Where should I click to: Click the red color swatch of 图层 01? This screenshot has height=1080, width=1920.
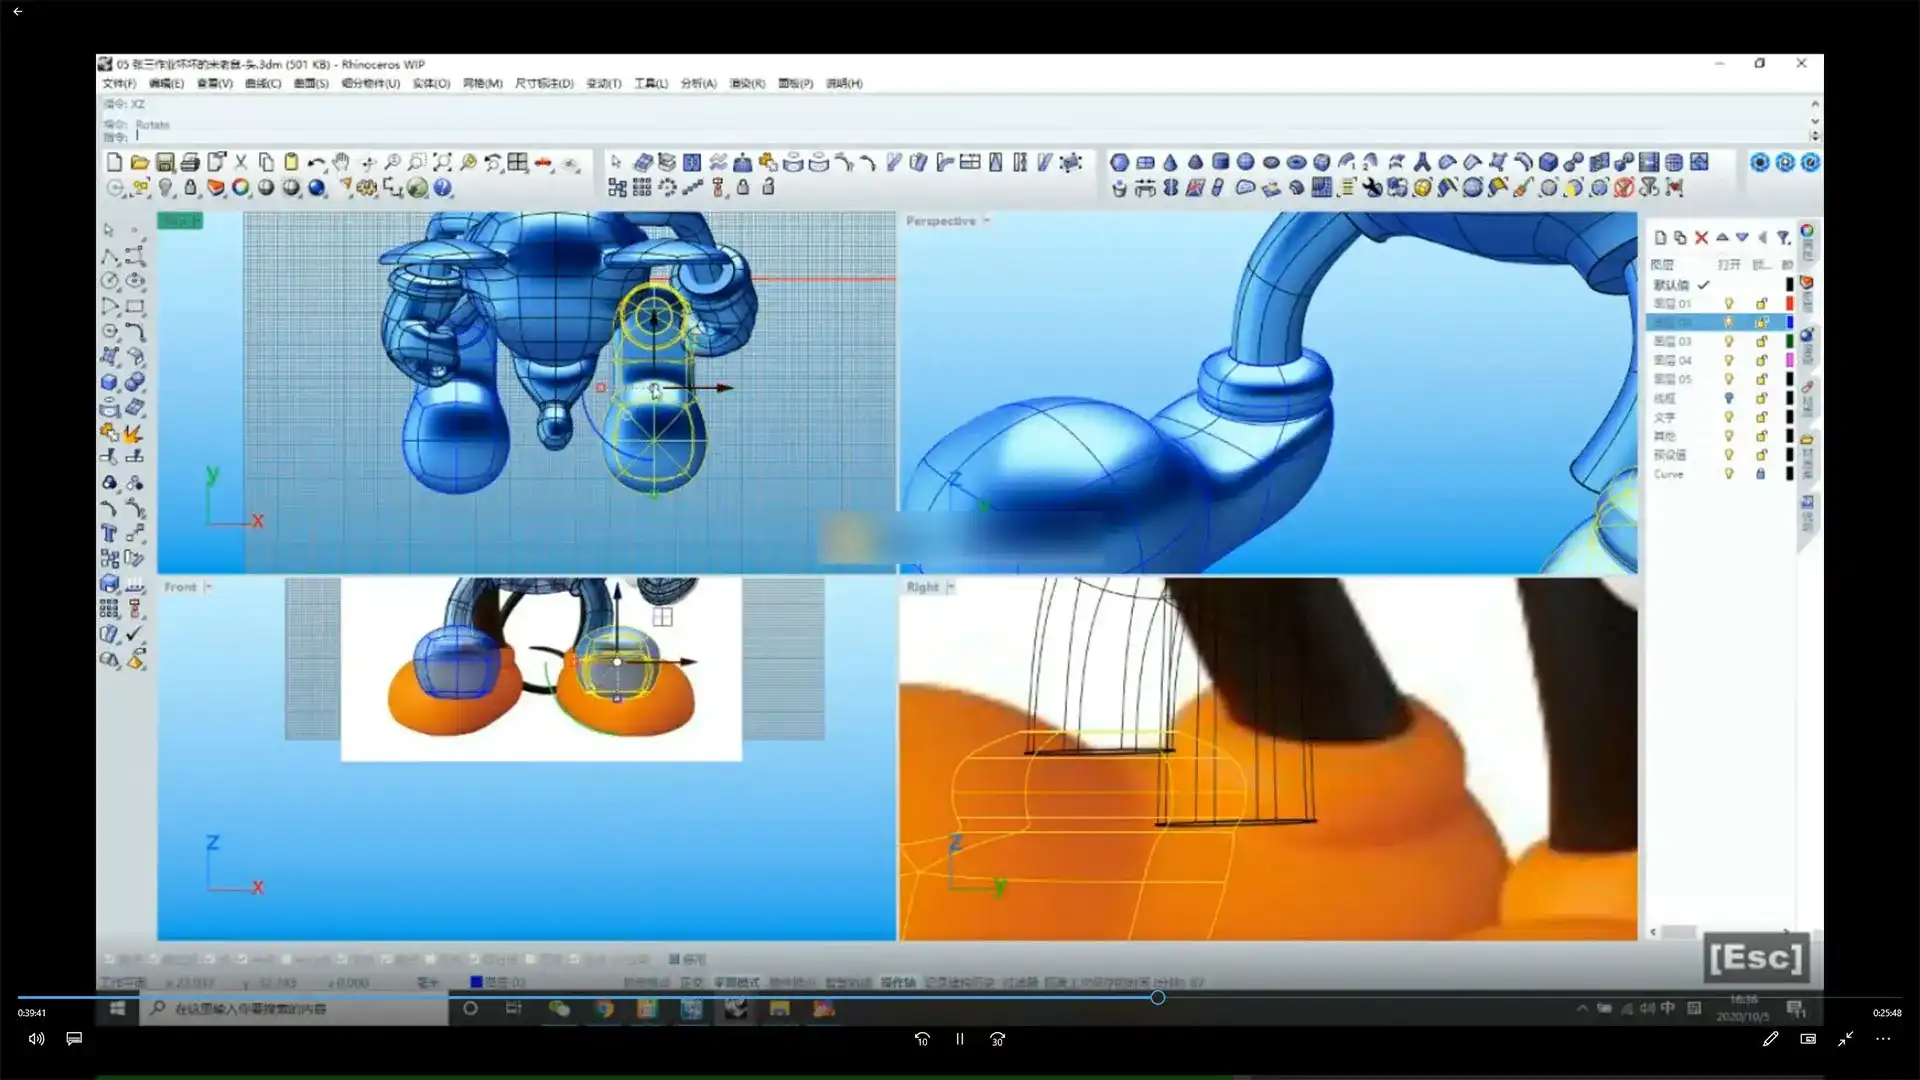tap(1789, 303)
